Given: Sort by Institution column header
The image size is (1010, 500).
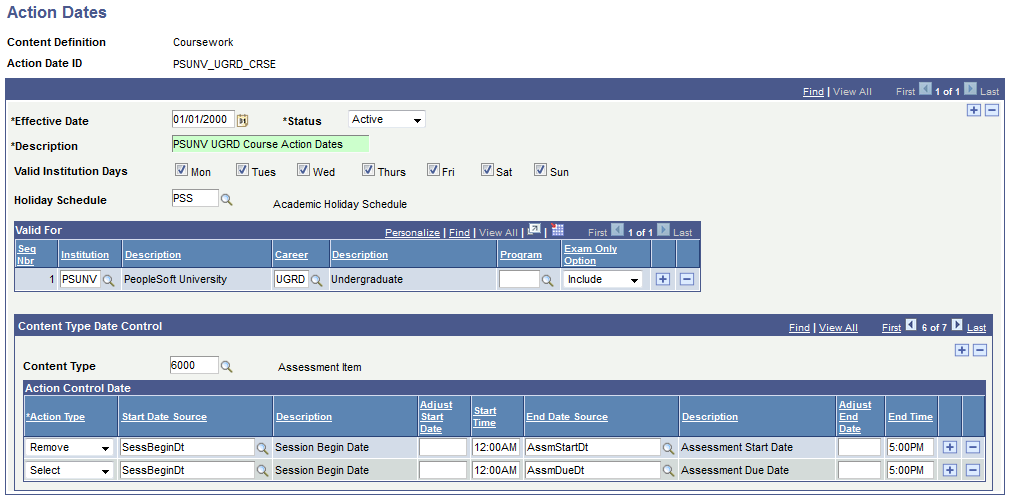Looking at the screenshot, I should (85, 255).
